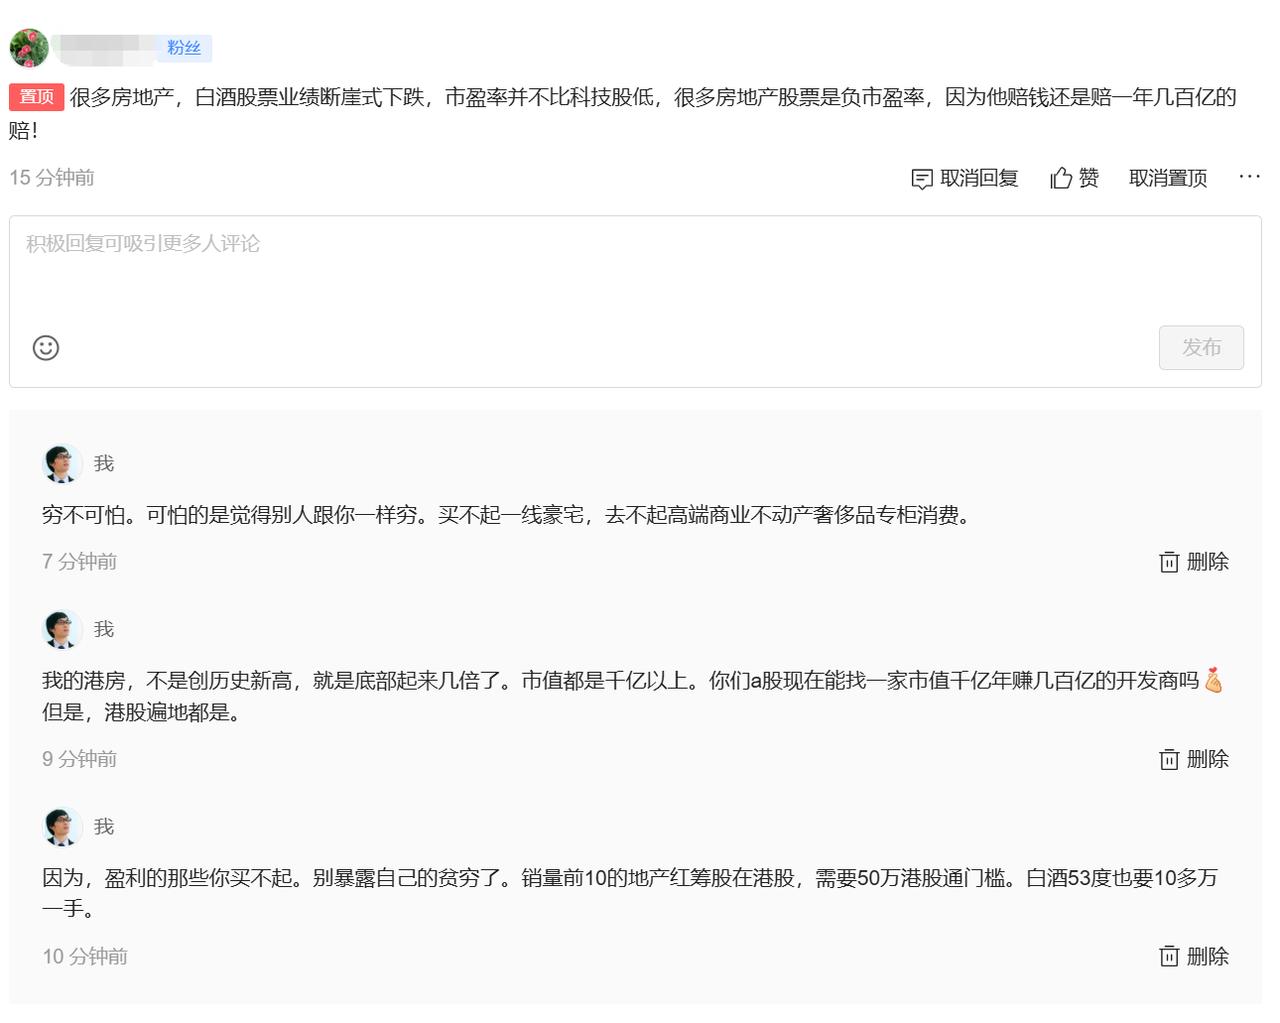
Task: Click the pinned comment text 很多房地产
Action: [623, 113]
